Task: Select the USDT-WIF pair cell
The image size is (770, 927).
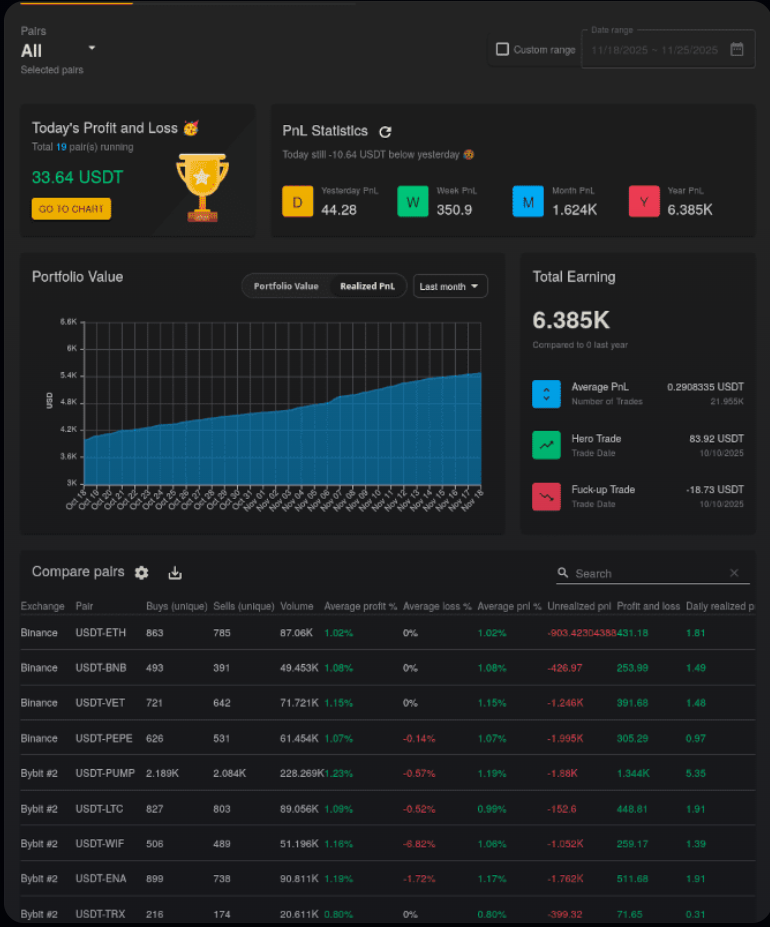Action: 99,843
